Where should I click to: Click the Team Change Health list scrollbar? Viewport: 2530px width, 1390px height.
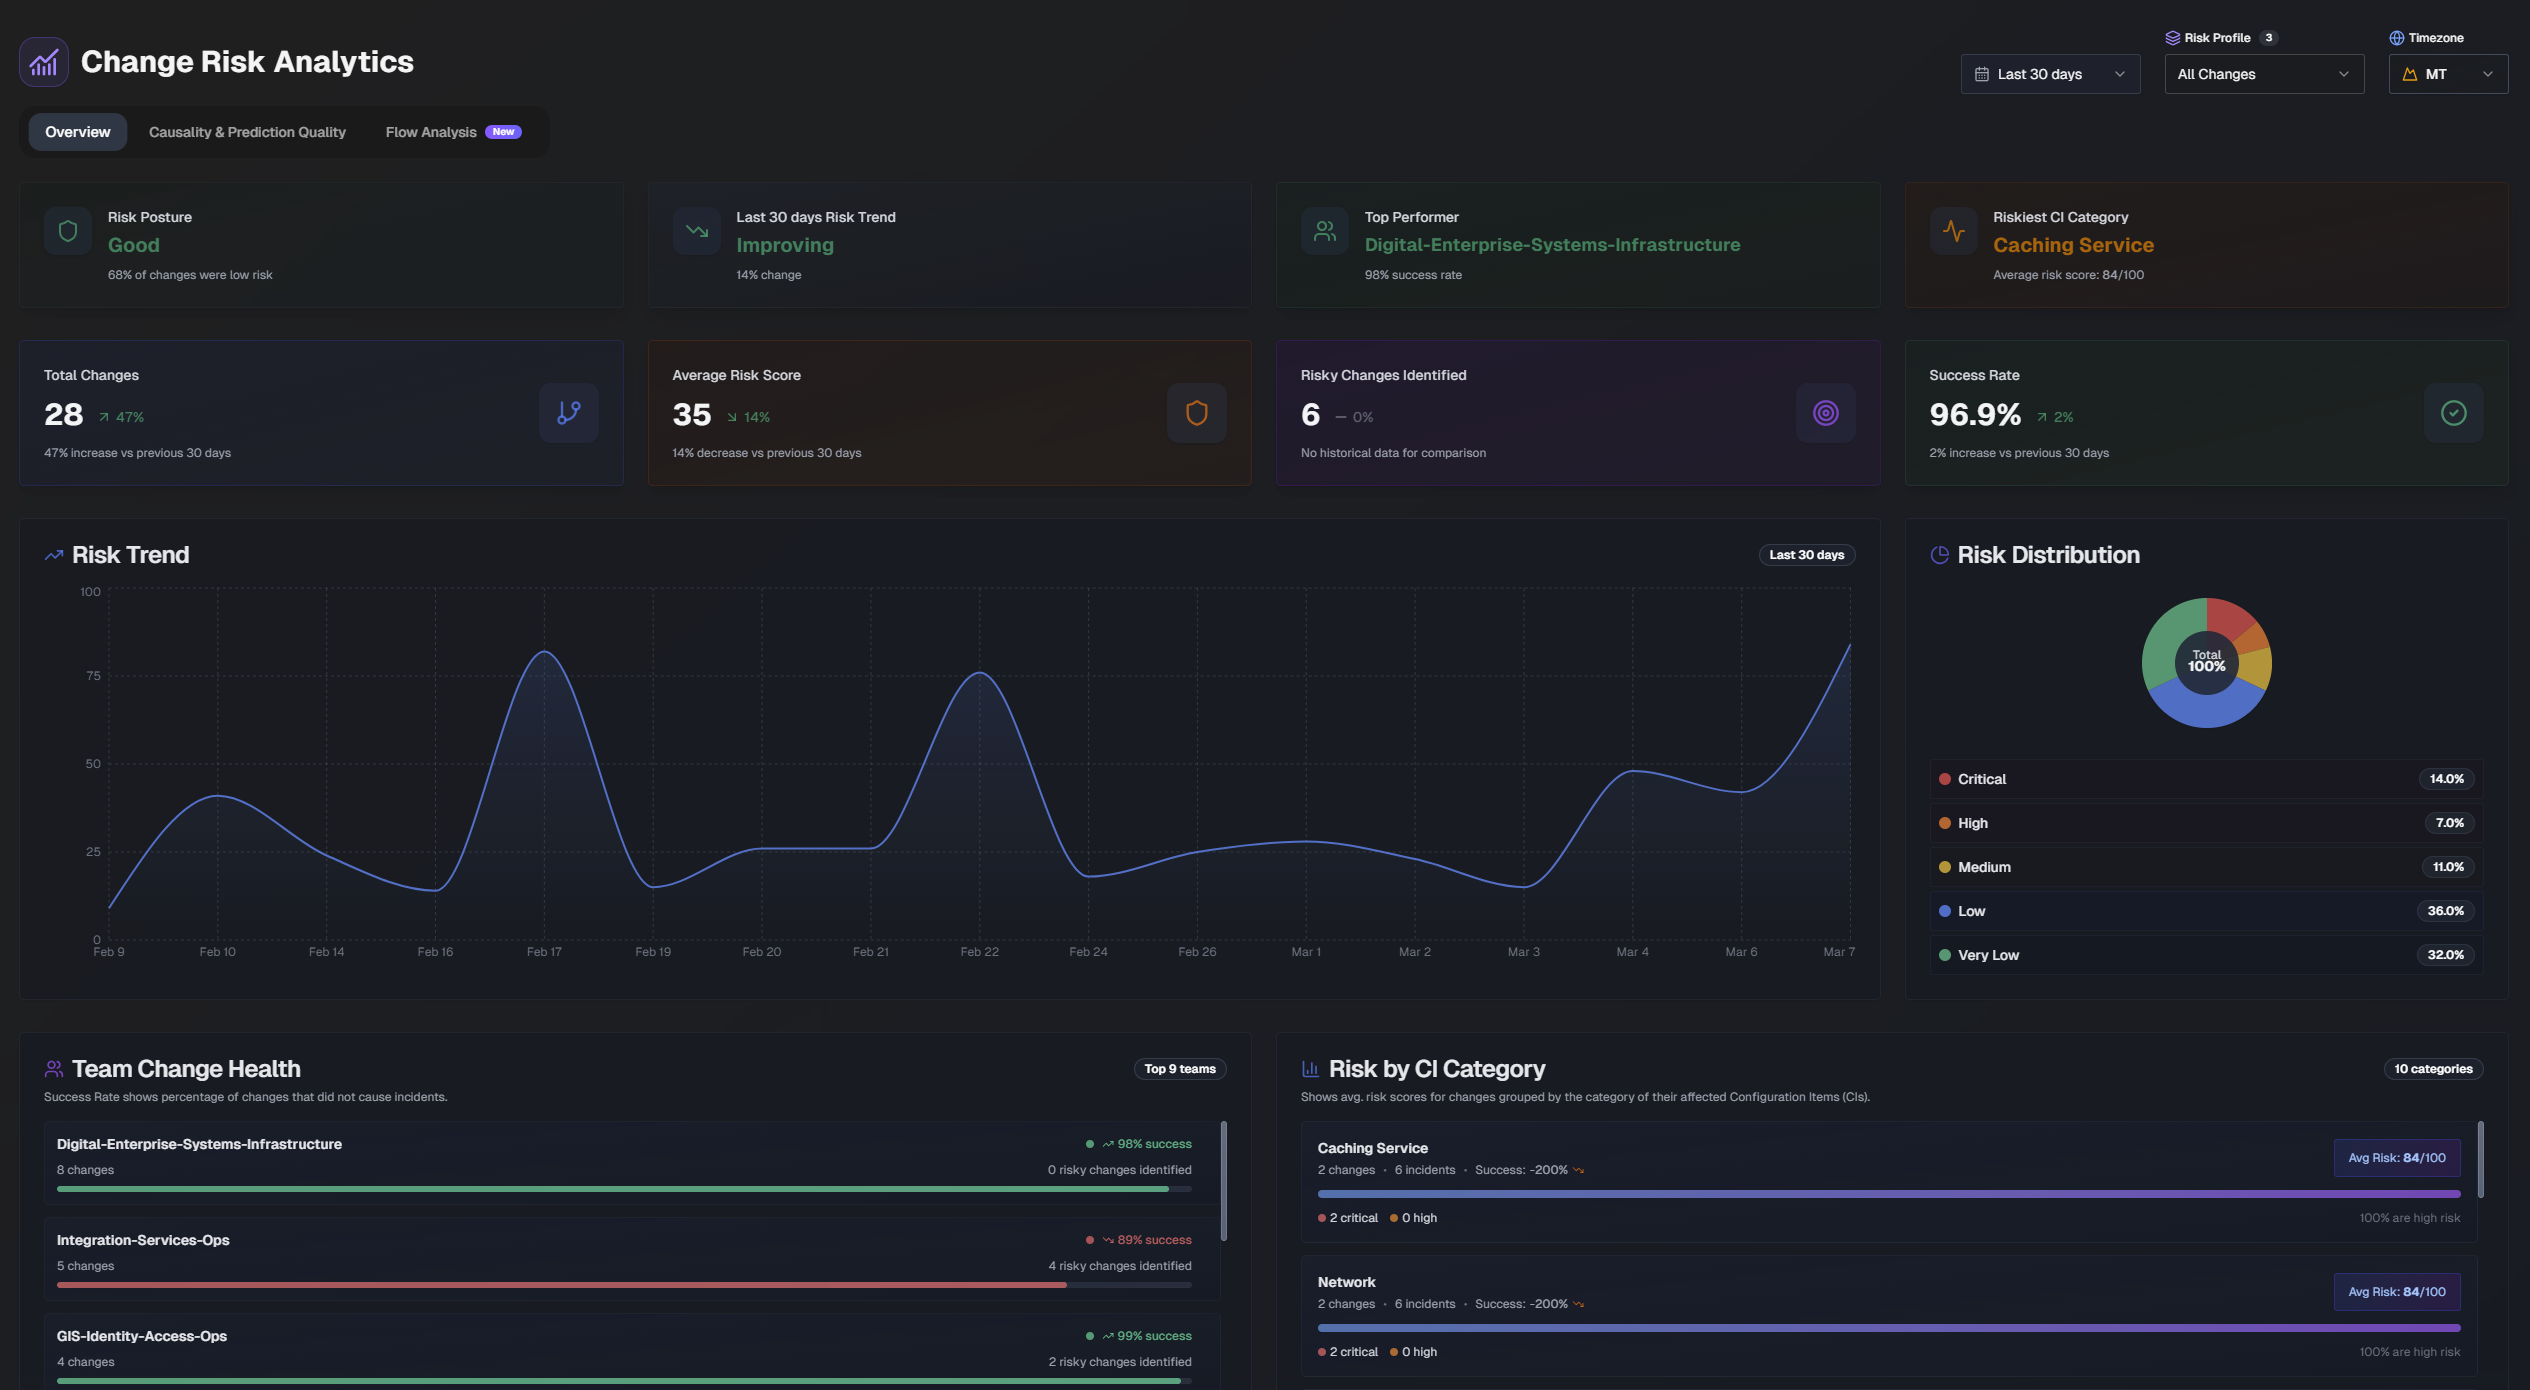[x=1224, y=1180]
